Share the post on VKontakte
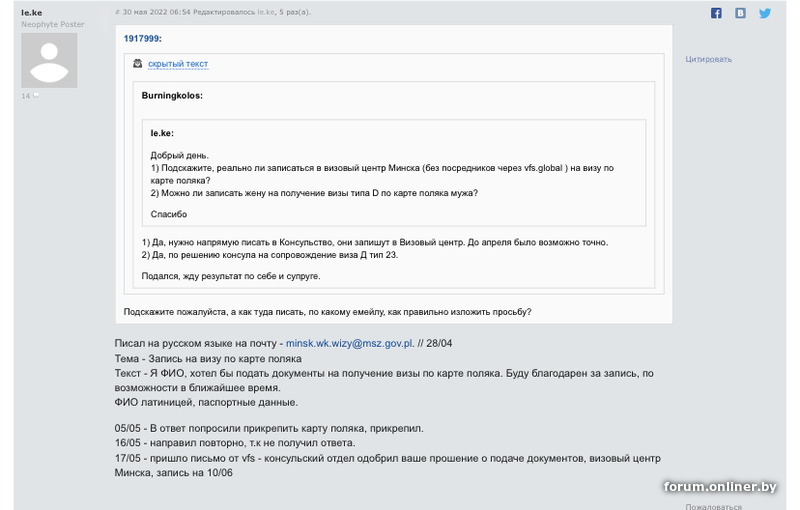Screen dimensions: 800x510 [x=740, y=13]
